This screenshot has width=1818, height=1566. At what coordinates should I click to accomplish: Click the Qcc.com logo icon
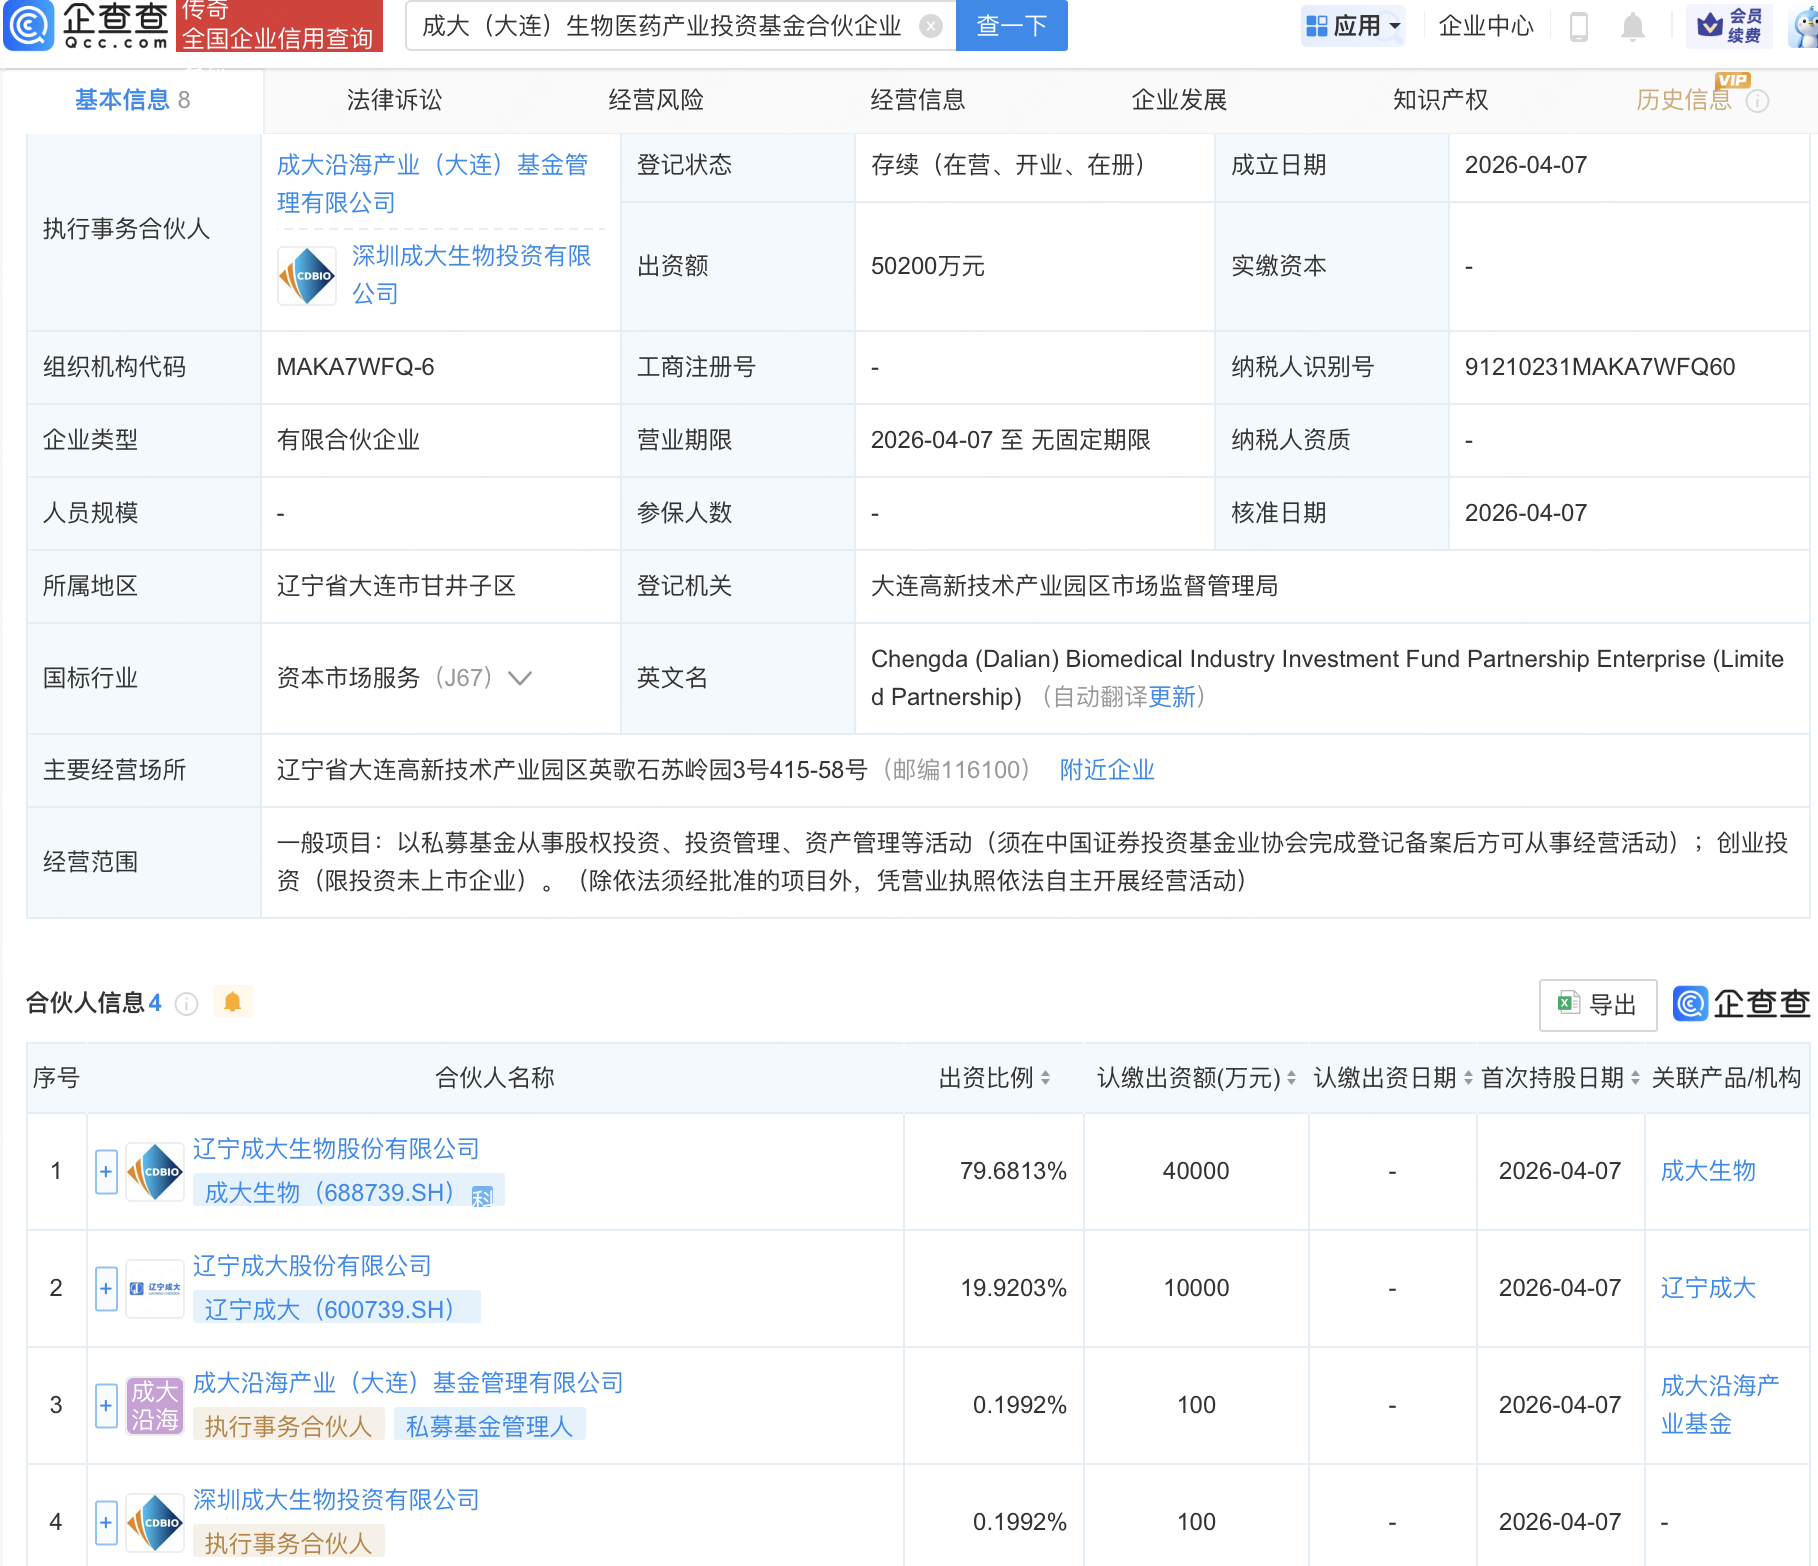click(29, 25)
